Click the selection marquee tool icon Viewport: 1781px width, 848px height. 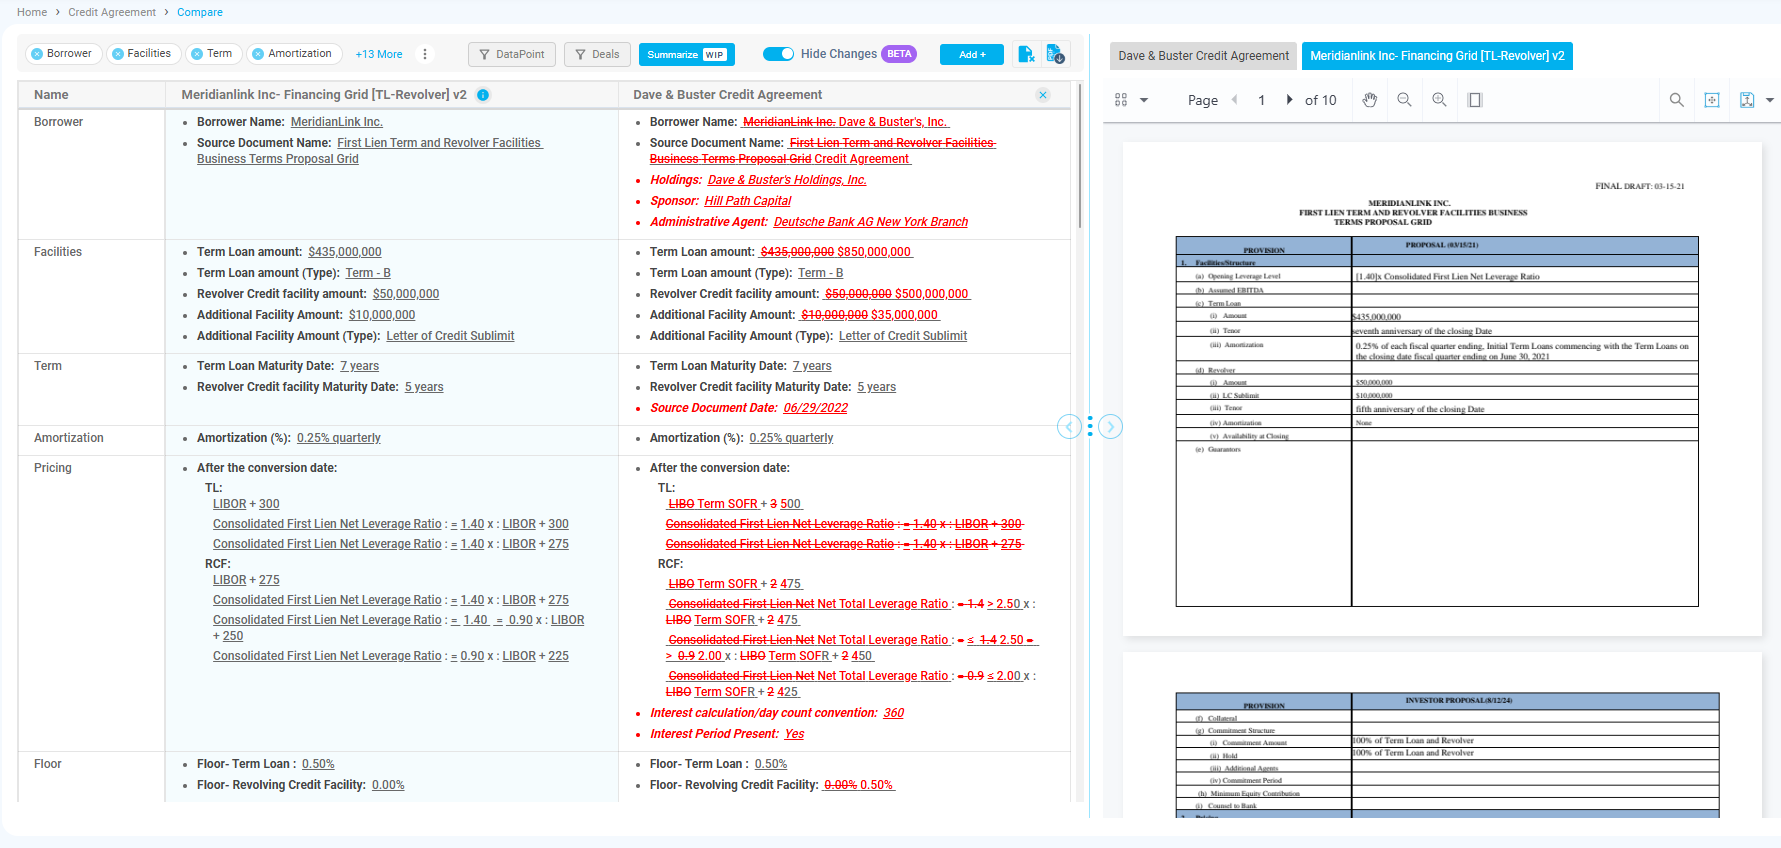tap(1712, 100)
